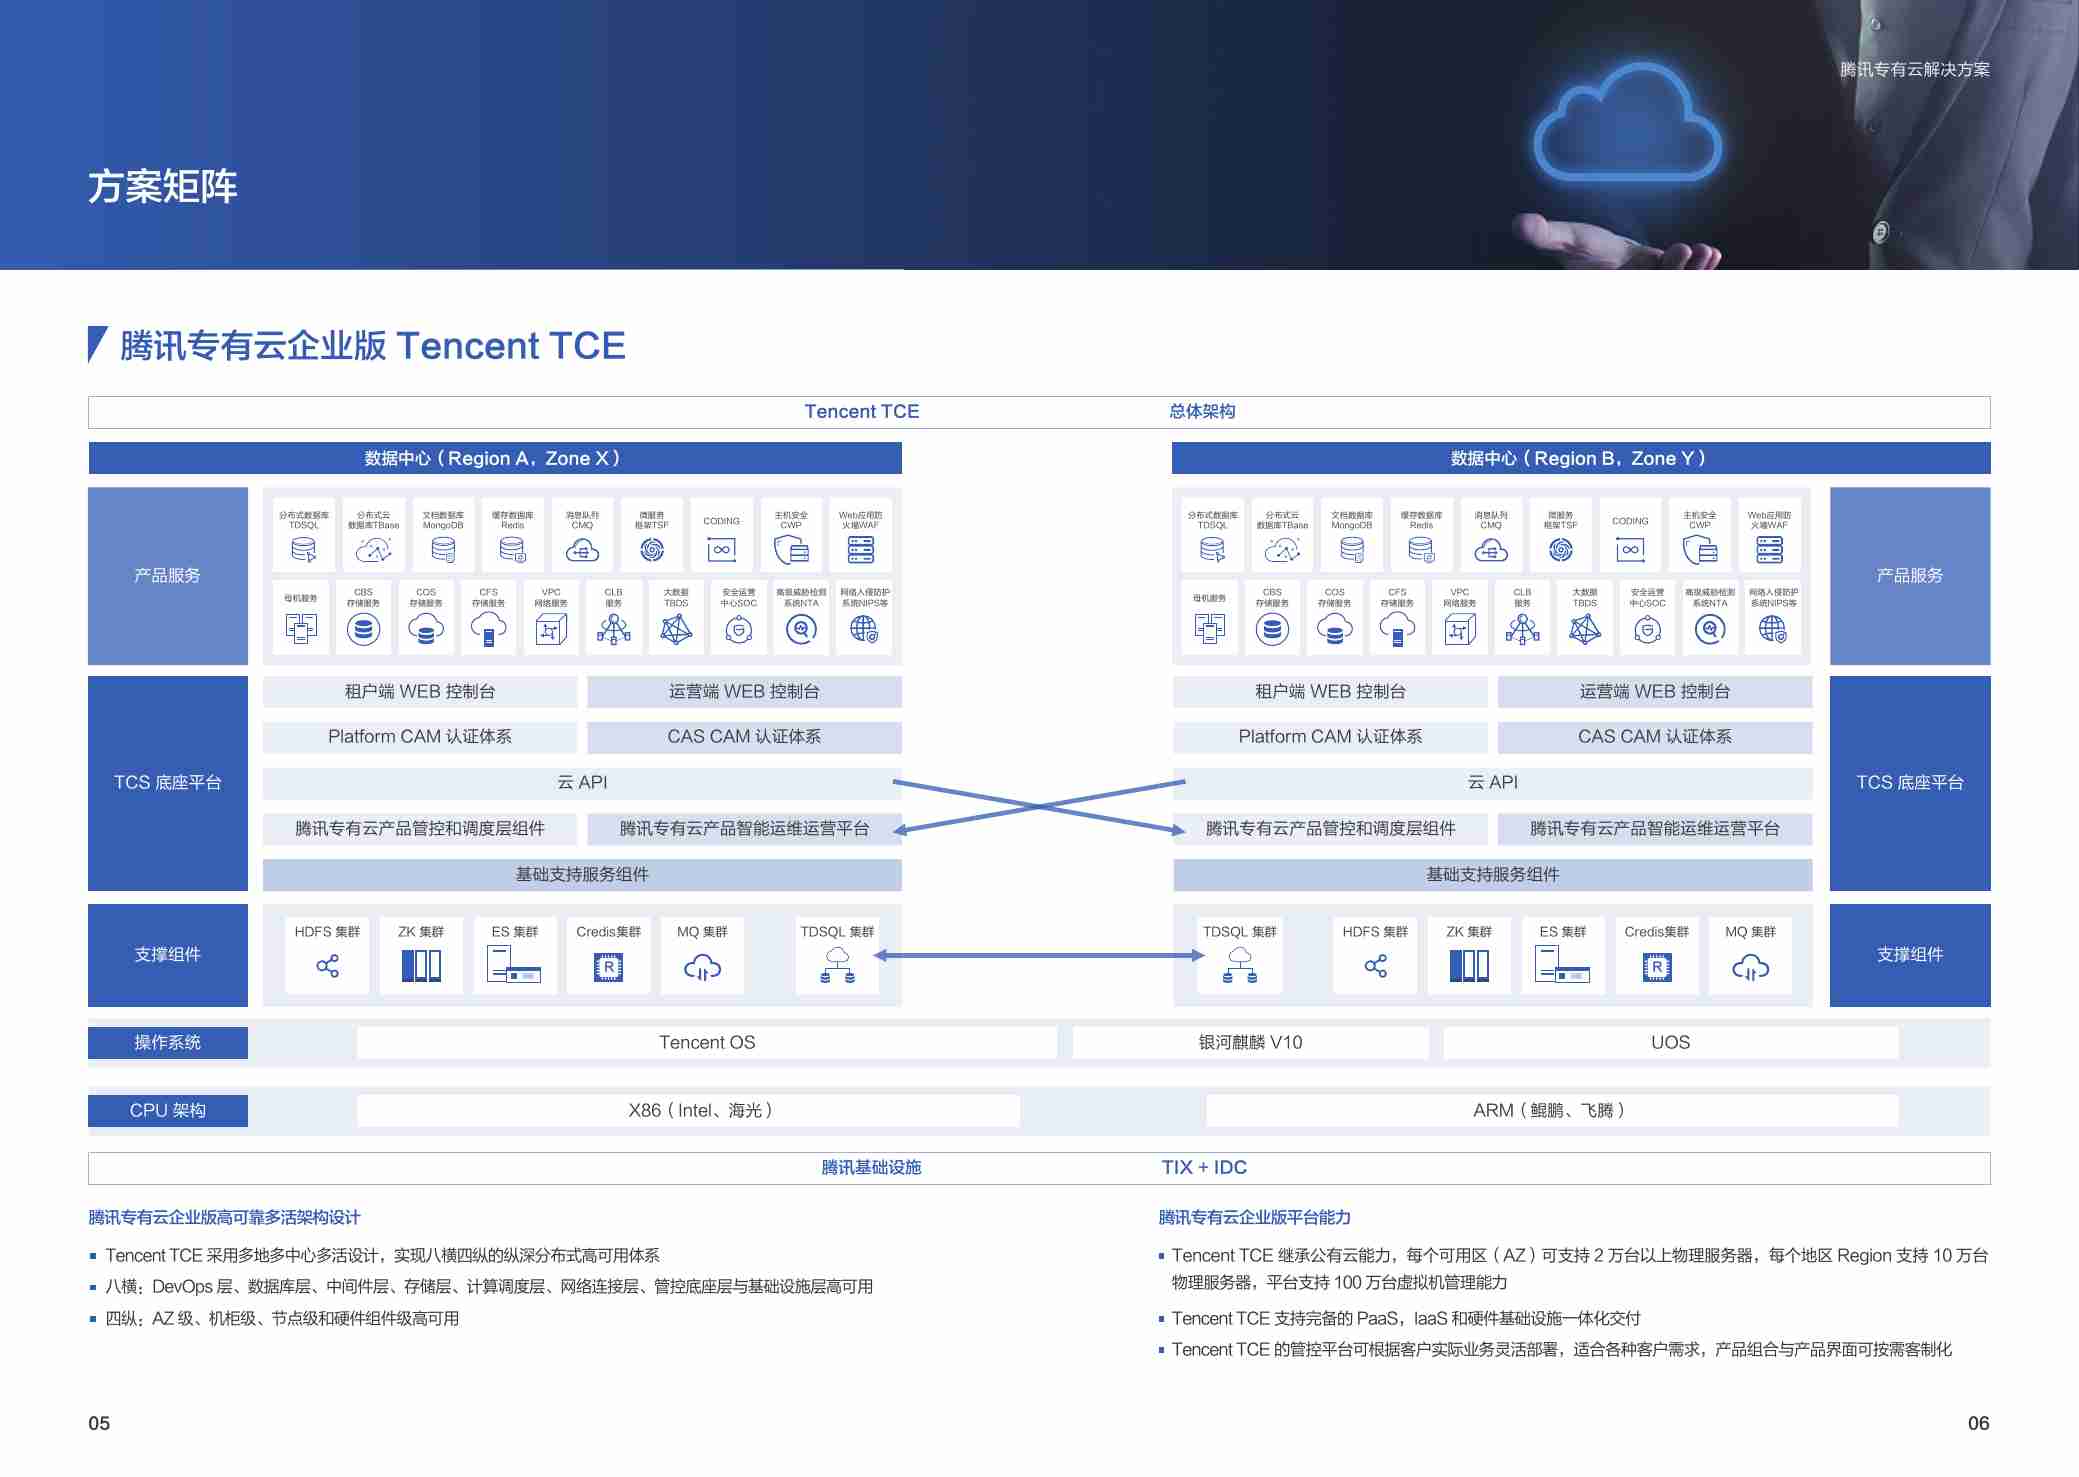Click 租户端 WEB 控制台 in Region A

420,692
